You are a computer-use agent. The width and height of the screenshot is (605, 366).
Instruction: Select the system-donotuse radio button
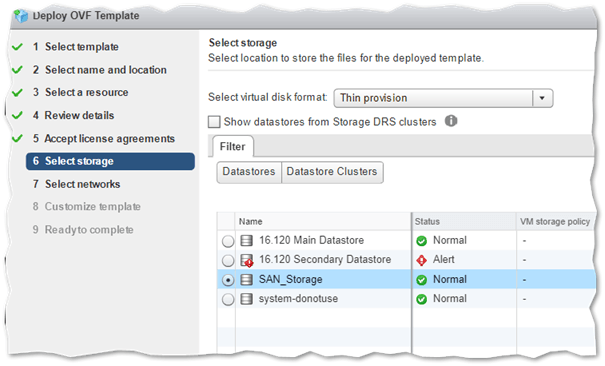[228, 299]
